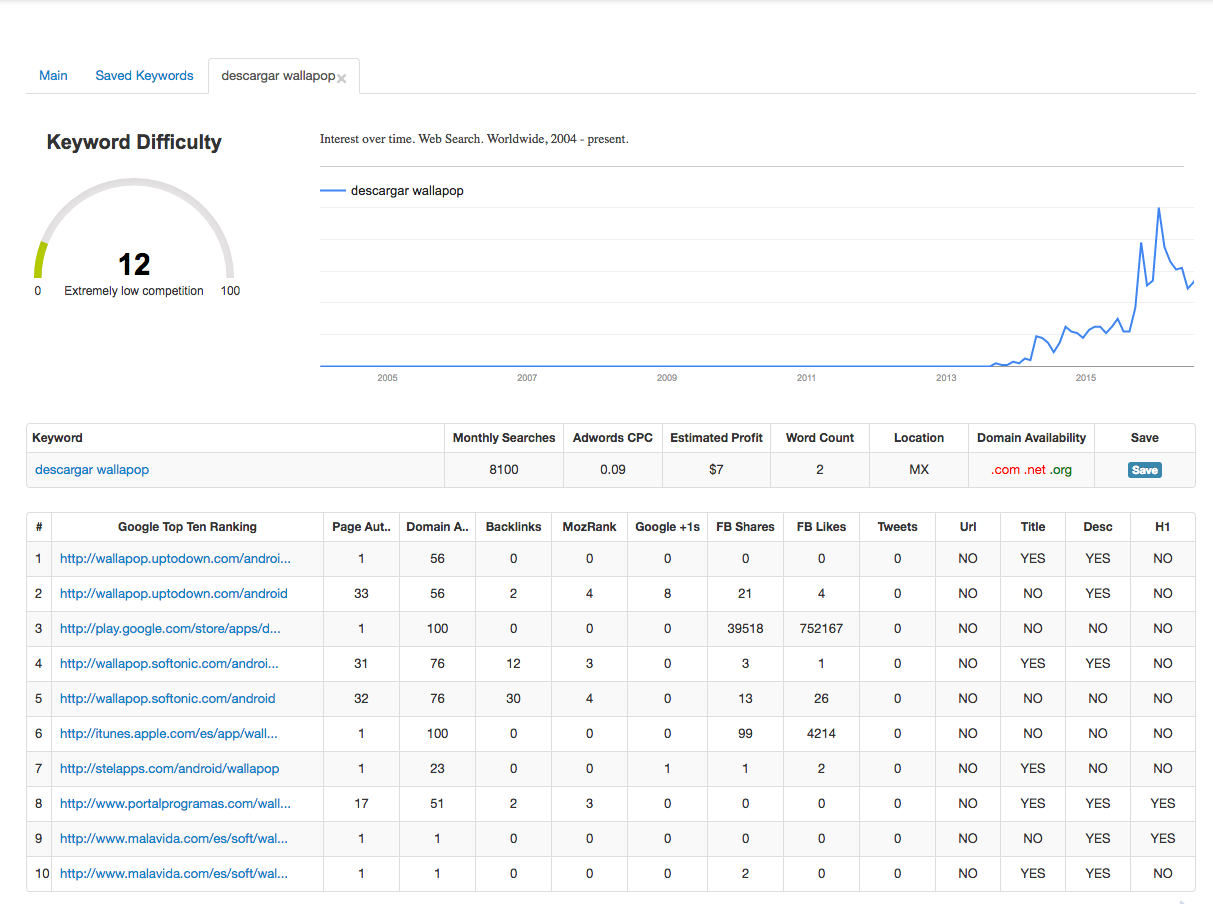Screen dimensions: 1213x904
Task: Open ranking 10 malavida.com link
Action: click(x=174, y=874)
